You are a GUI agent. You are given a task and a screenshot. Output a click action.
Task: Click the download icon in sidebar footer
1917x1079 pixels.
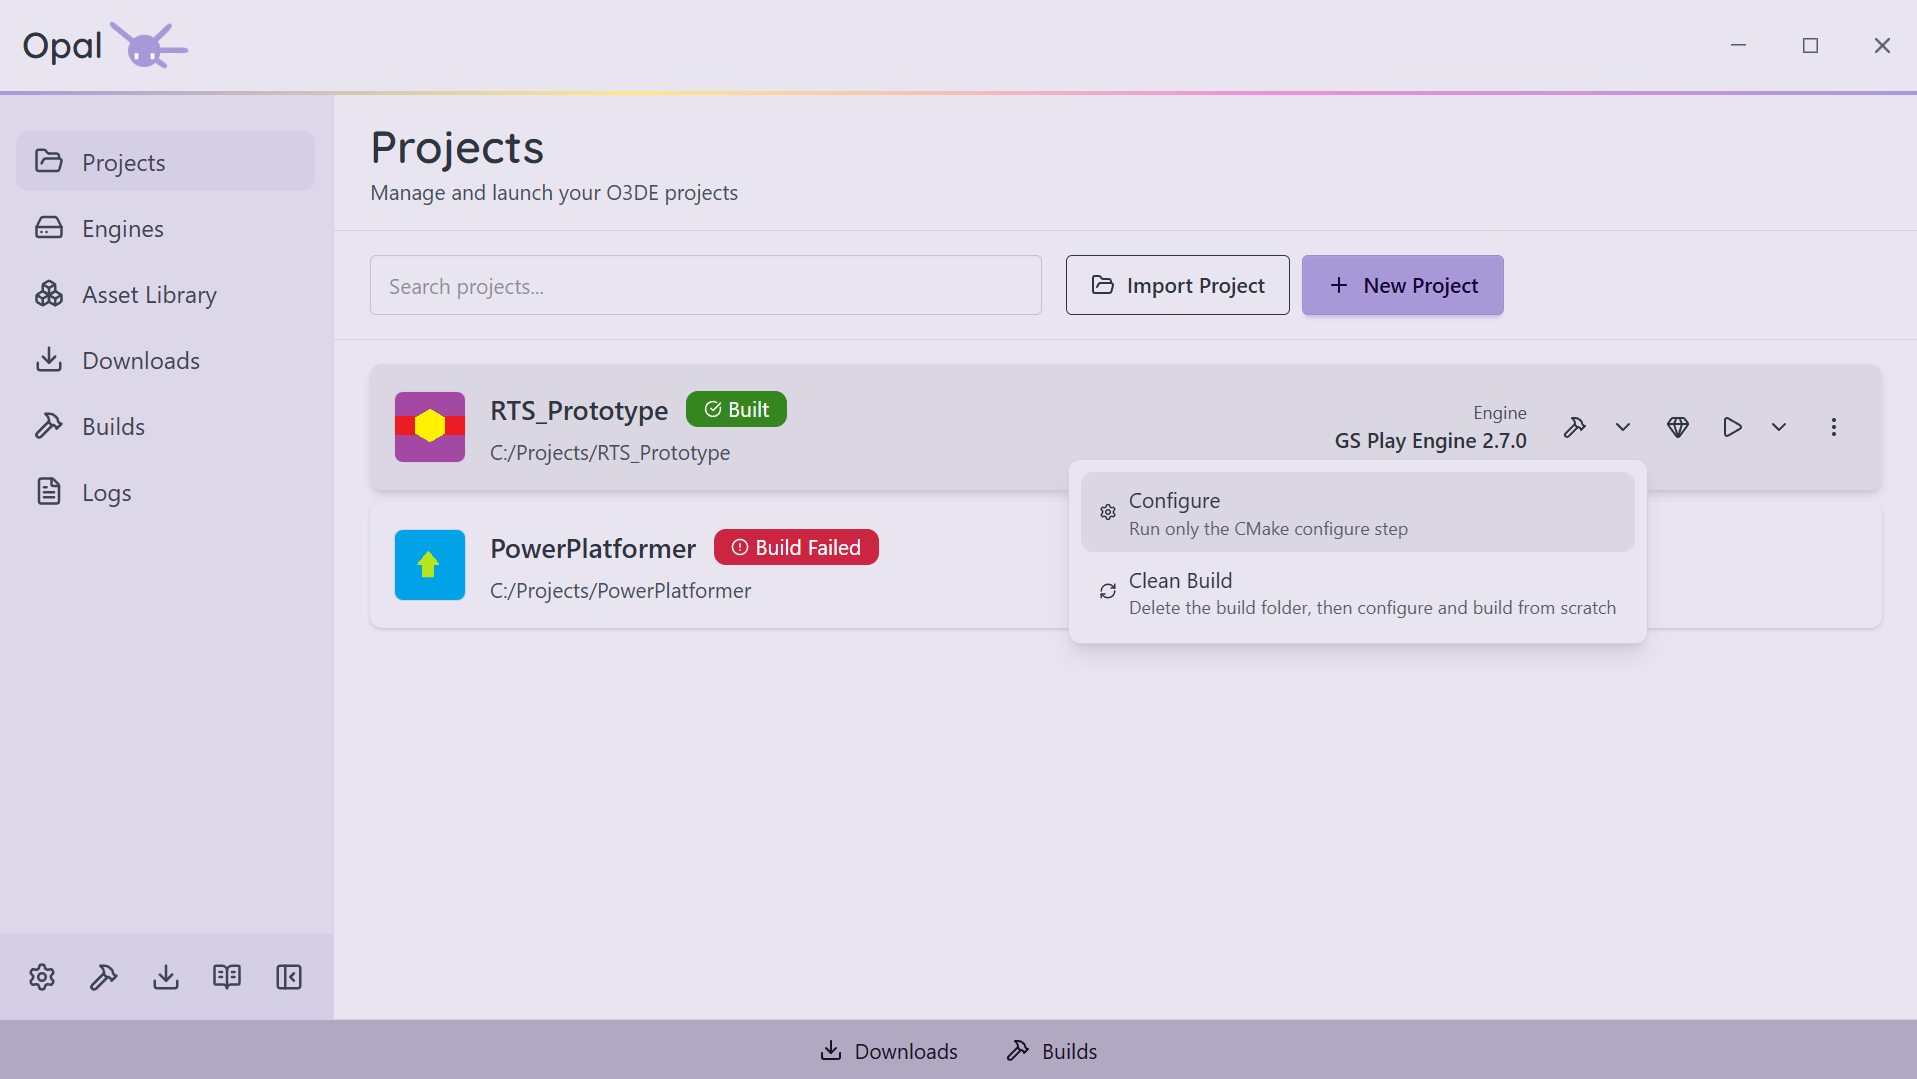(x=166, y=977)
